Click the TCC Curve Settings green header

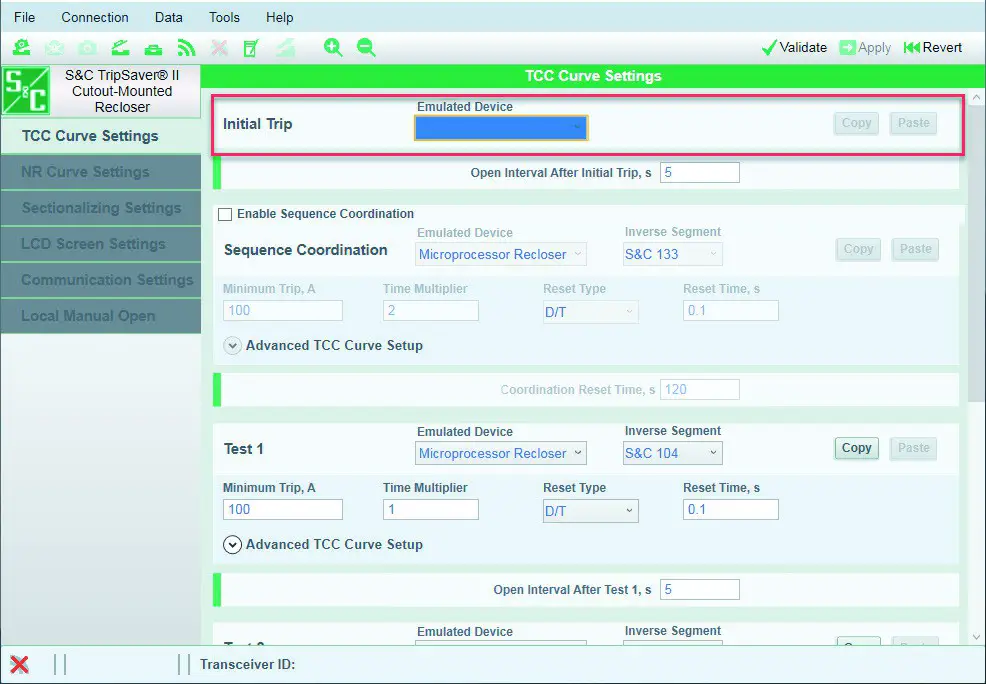click(593, 76)
